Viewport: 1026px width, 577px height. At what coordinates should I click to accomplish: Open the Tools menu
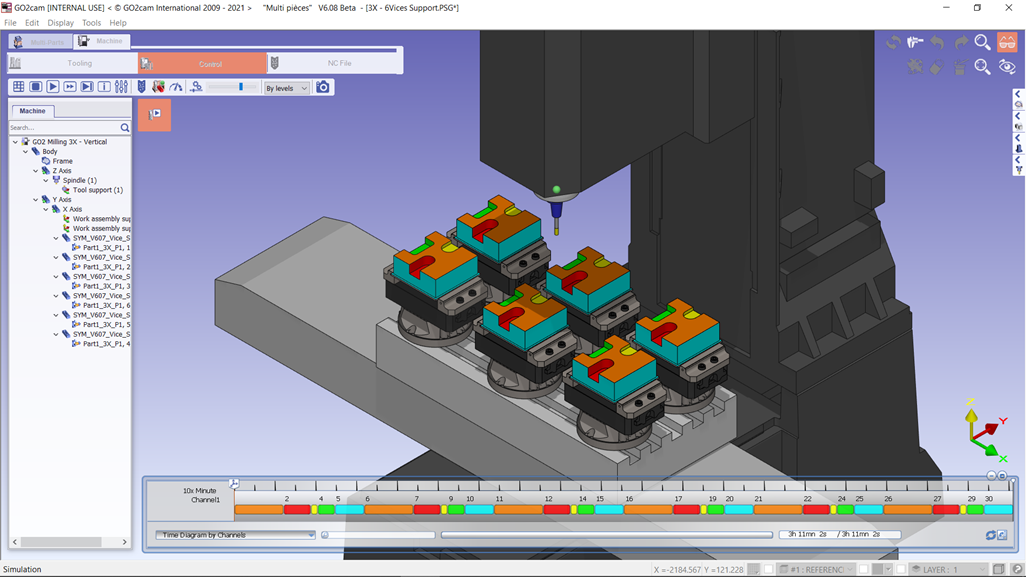point(92,23)
